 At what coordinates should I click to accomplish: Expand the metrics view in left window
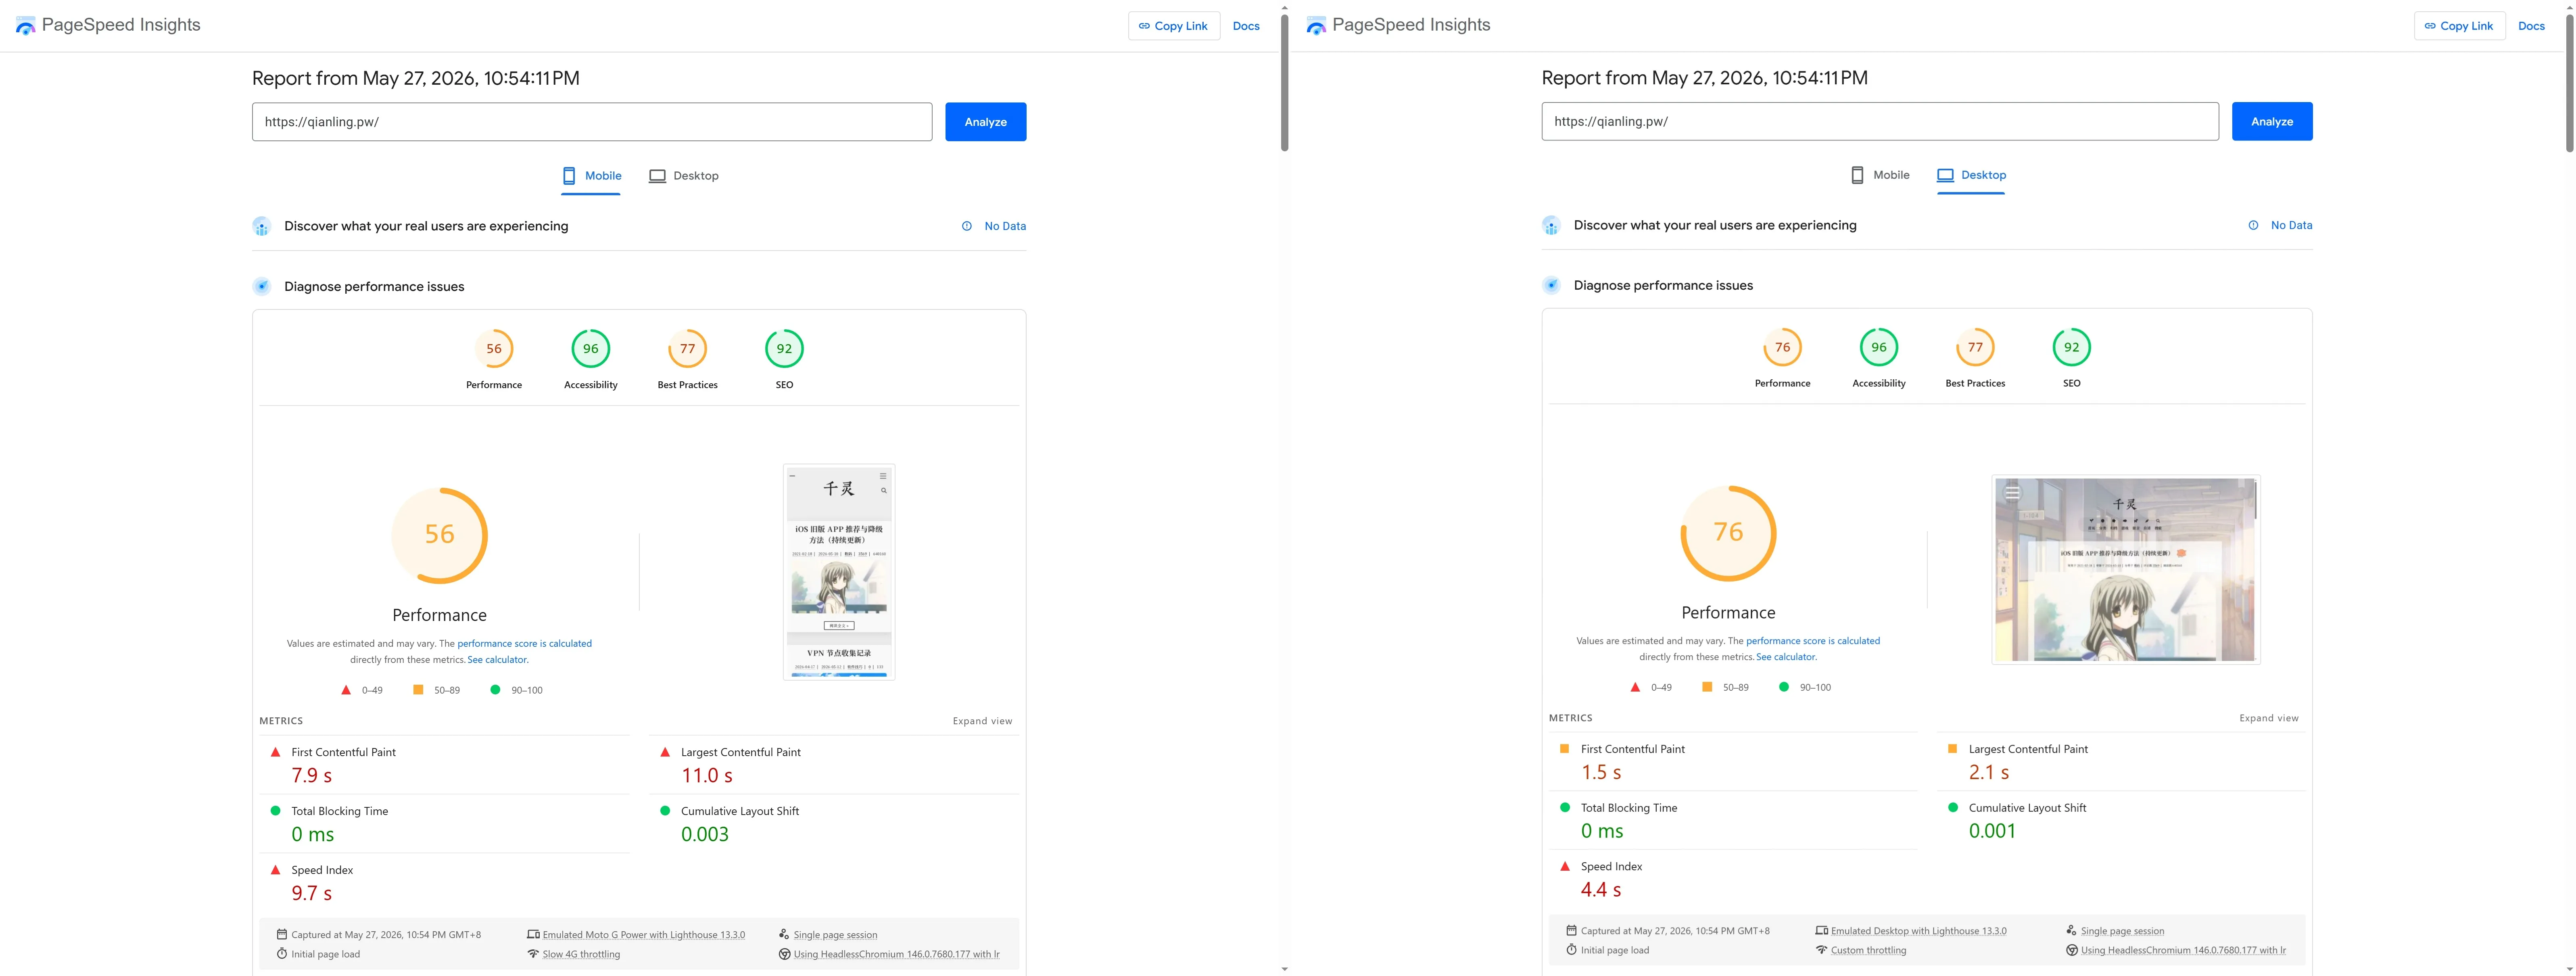pos(982,721)
